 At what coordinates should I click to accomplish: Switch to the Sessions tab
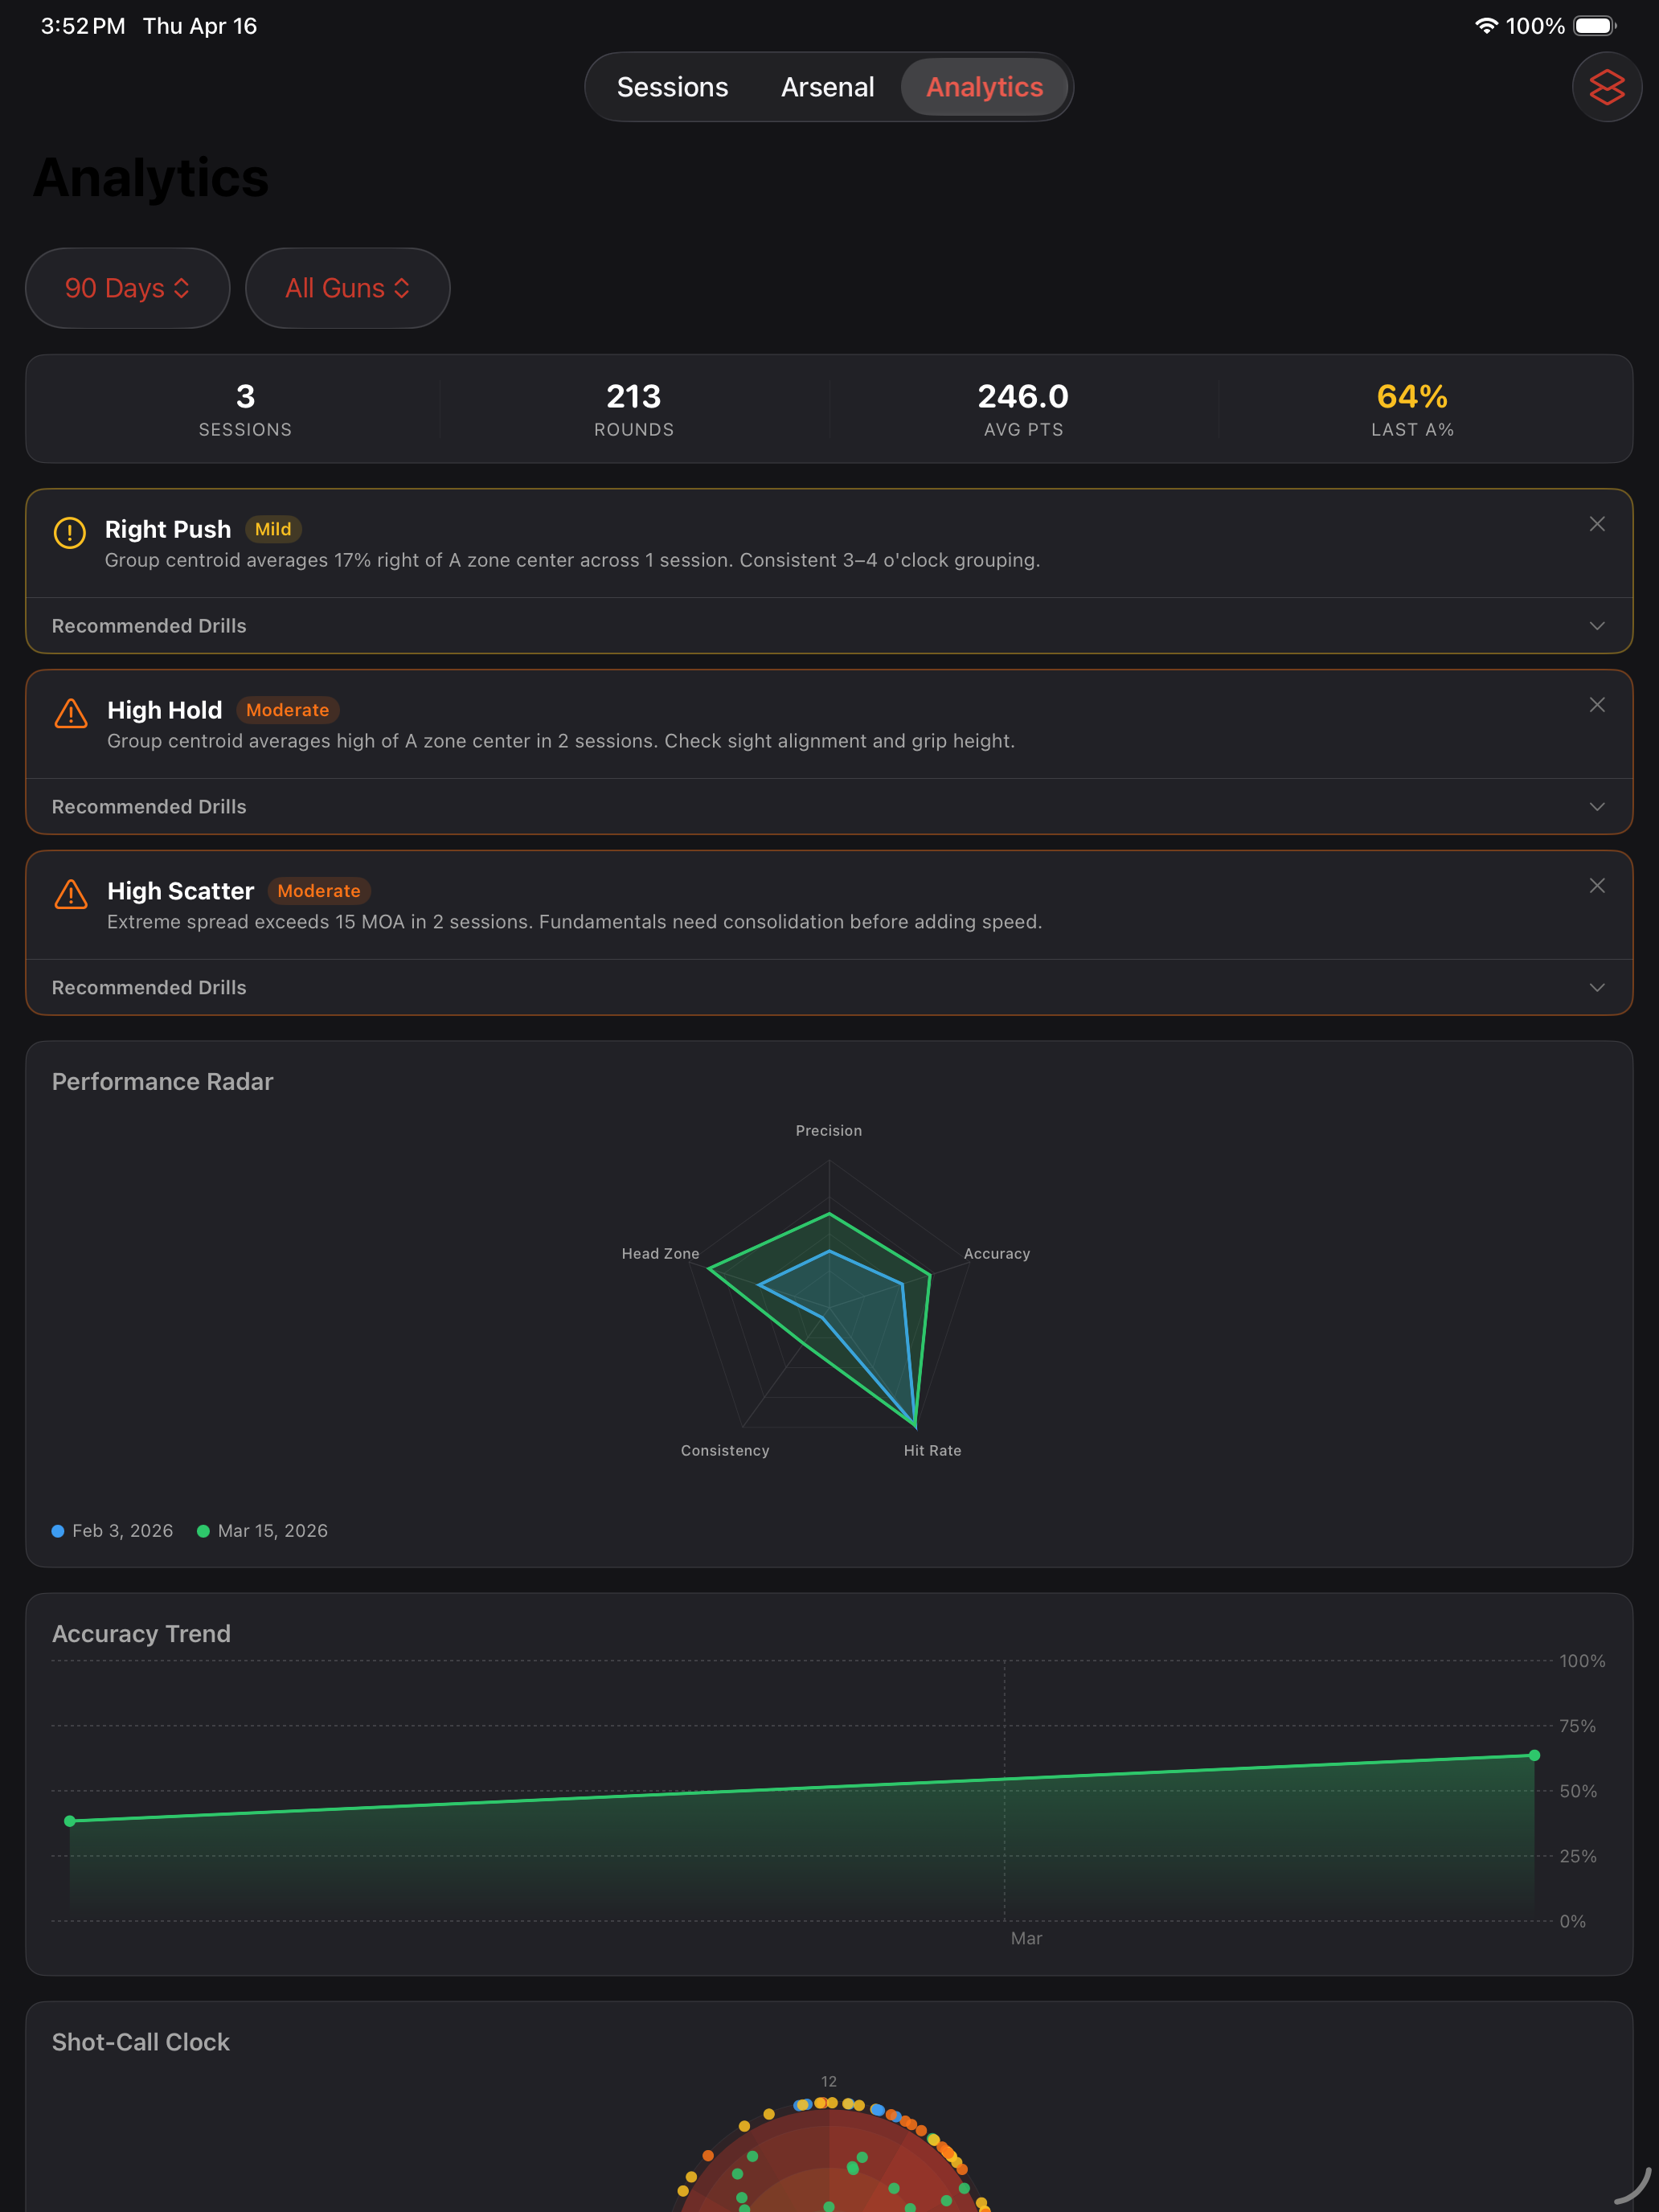(672, 87)
